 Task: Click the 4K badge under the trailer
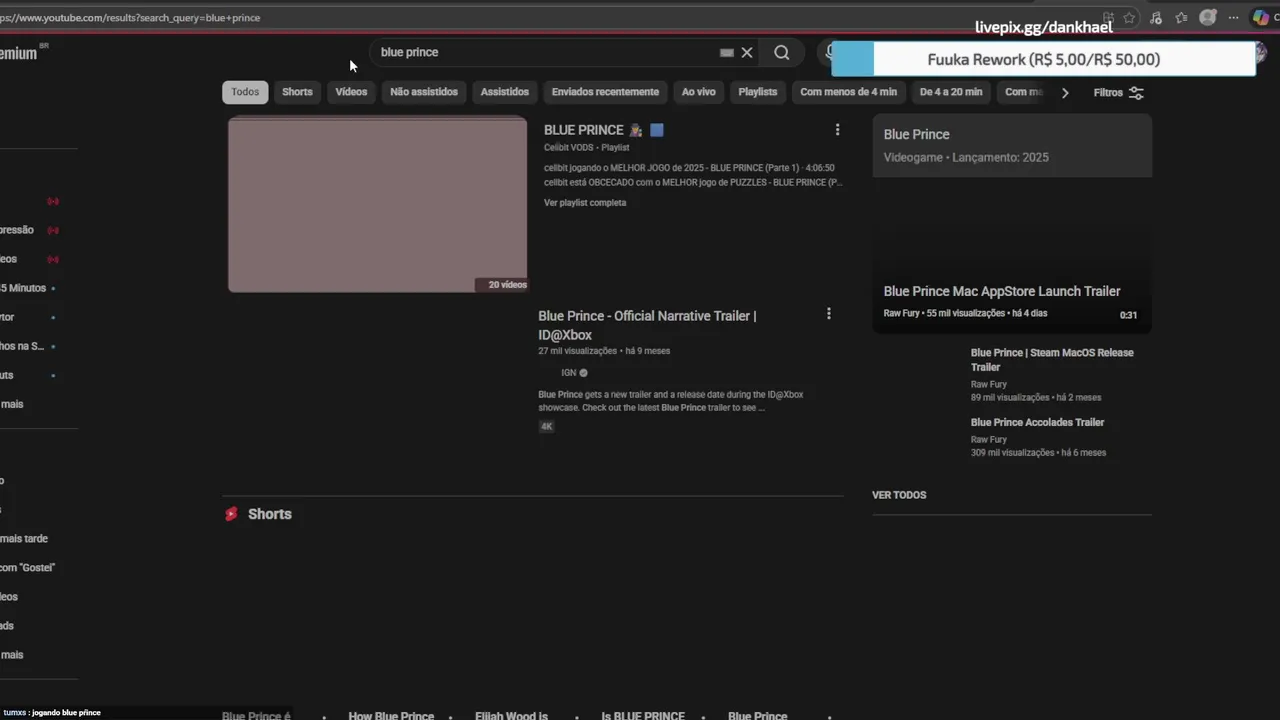click(x=546, y=426)
